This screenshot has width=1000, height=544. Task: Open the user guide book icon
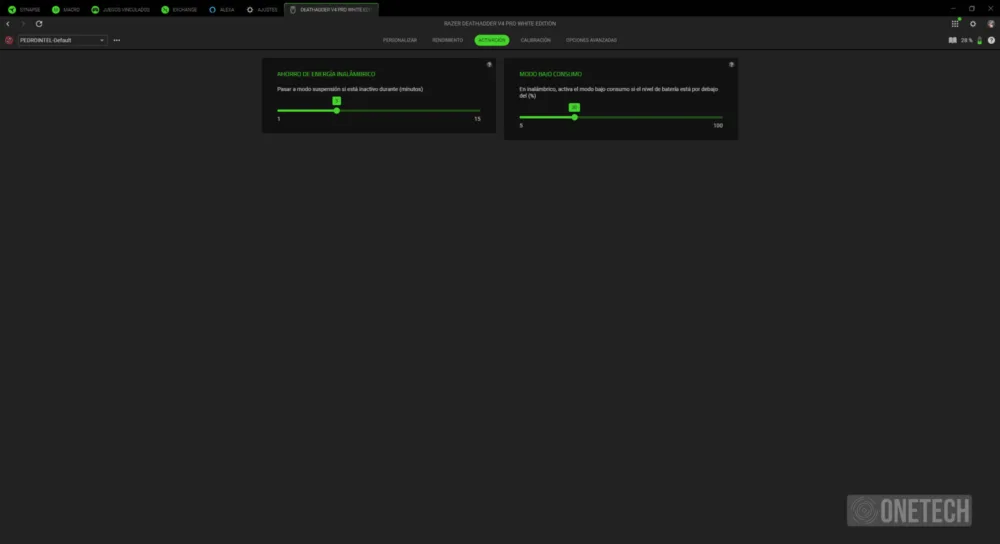pos(952,40)
